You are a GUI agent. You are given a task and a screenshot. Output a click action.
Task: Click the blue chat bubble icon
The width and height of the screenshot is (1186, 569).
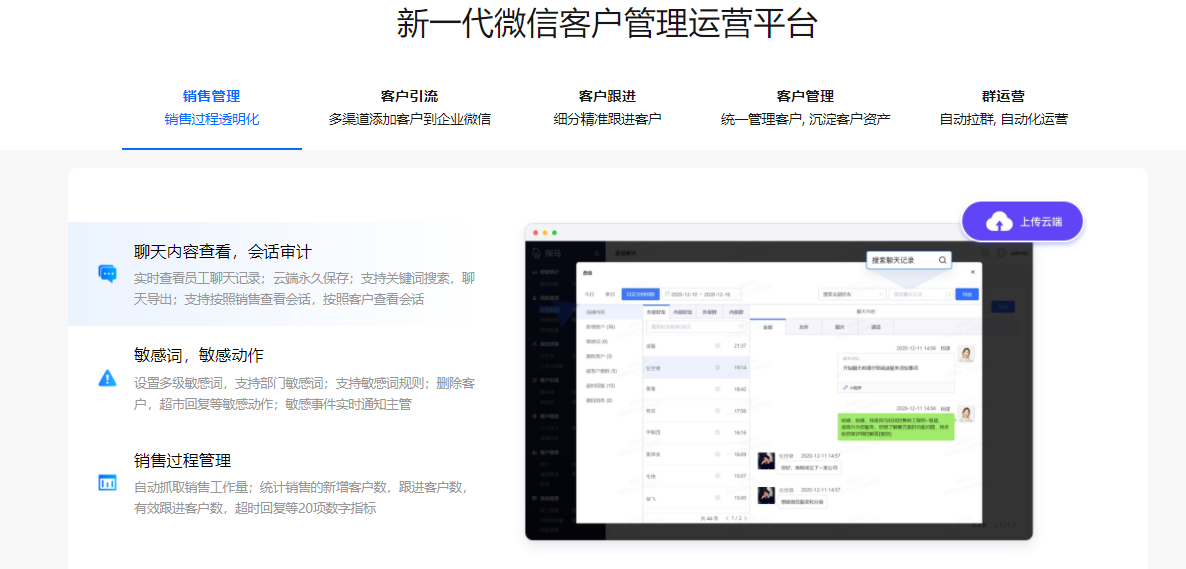(107, 273)
